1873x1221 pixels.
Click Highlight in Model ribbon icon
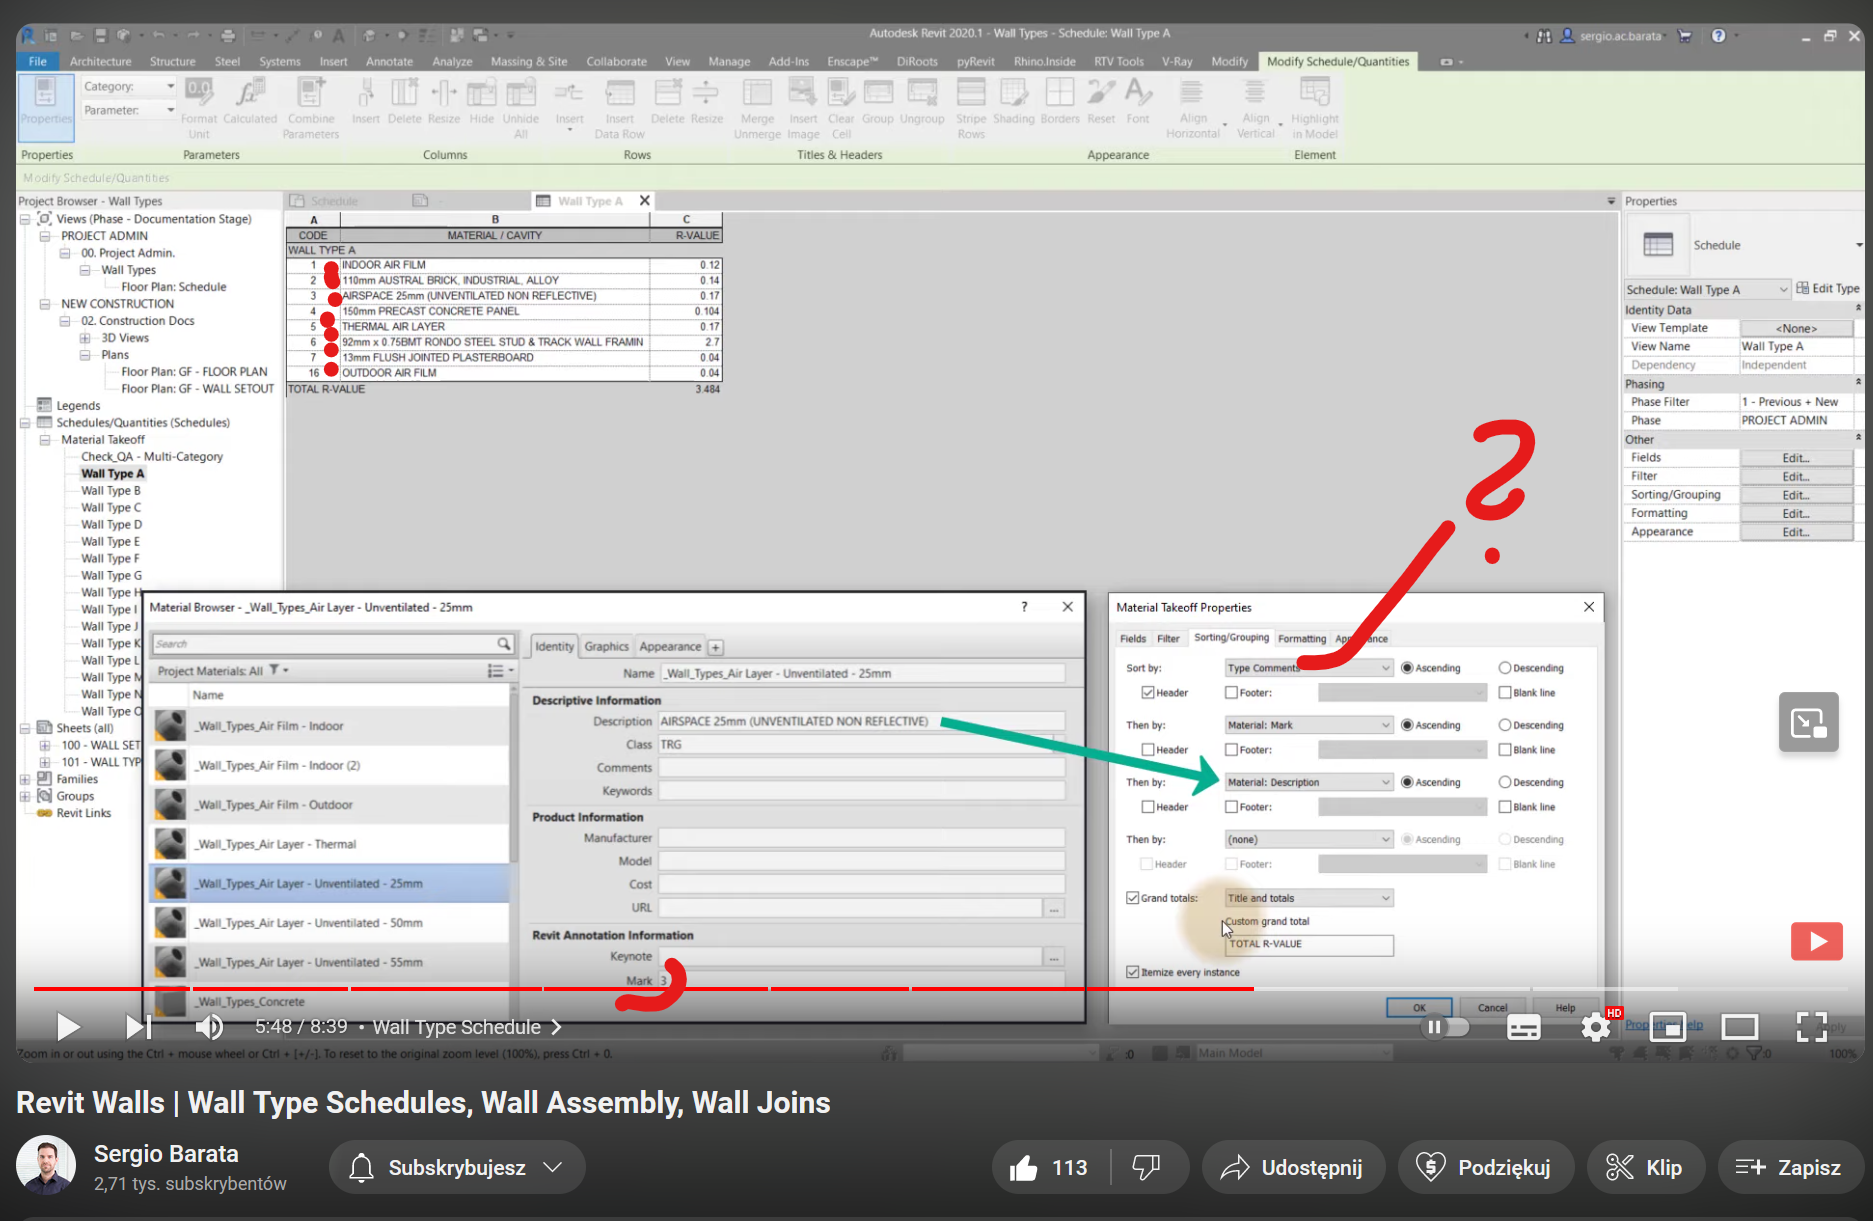pos(1314,109)
